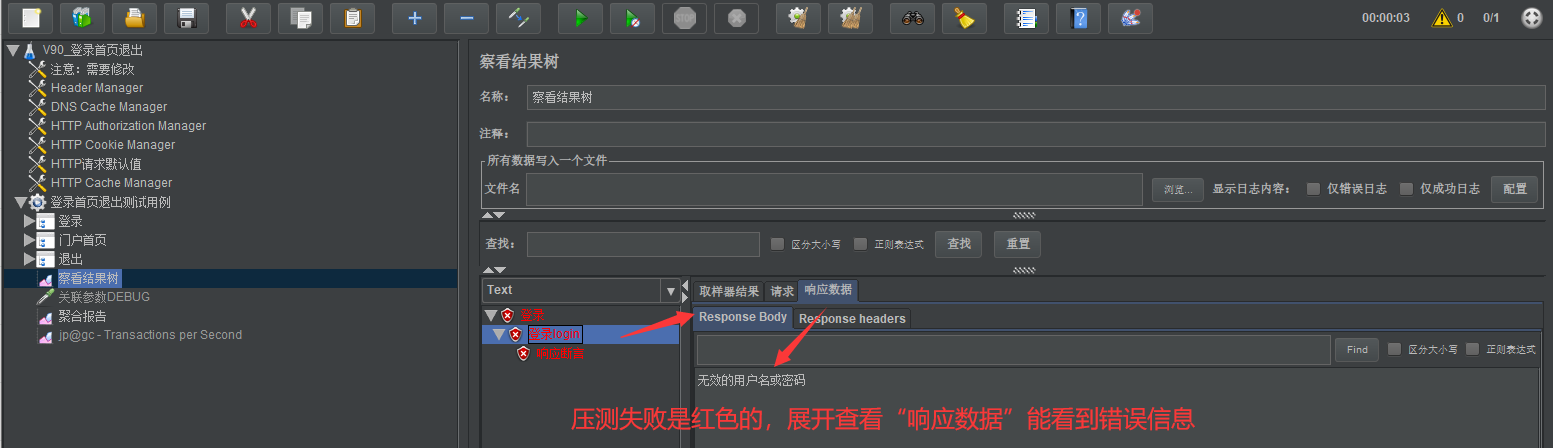Switch to 响应数据 tab
The height and width of the screenshot is (448, 1553).
[828, 290]
